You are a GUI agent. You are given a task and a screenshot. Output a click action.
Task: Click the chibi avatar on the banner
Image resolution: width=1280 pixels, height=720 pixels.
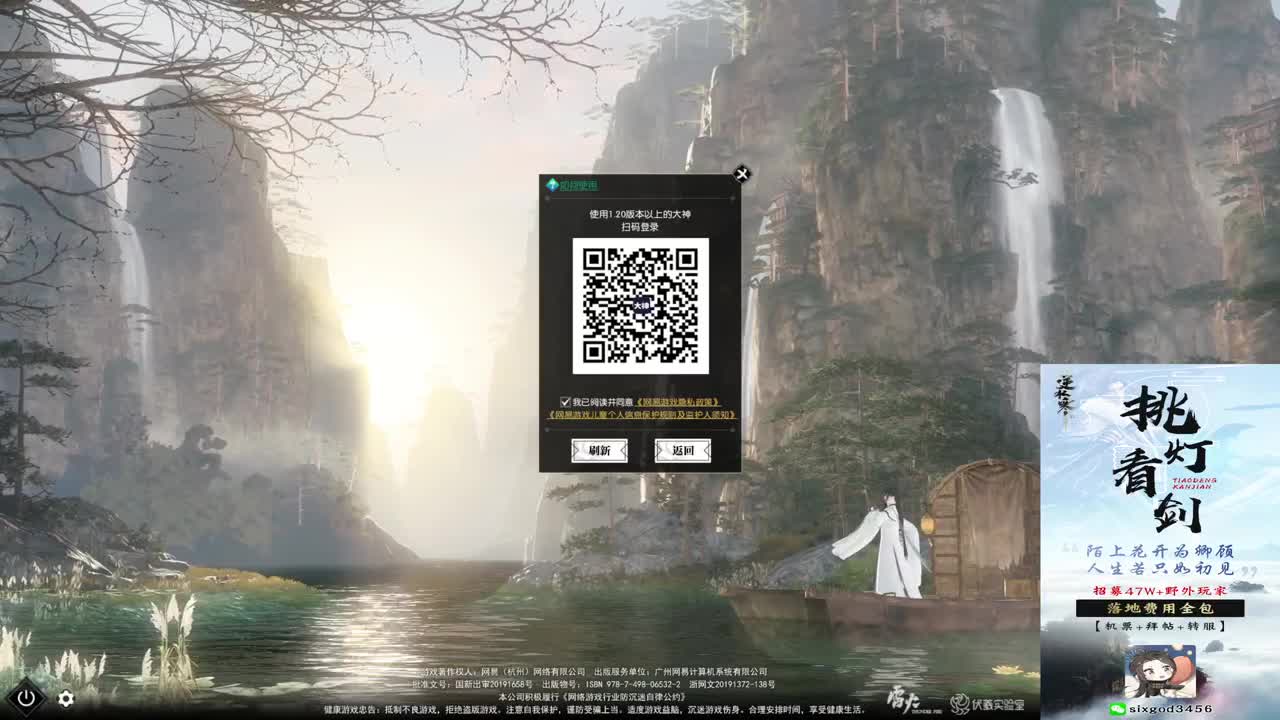click(x=1160, y=672)
